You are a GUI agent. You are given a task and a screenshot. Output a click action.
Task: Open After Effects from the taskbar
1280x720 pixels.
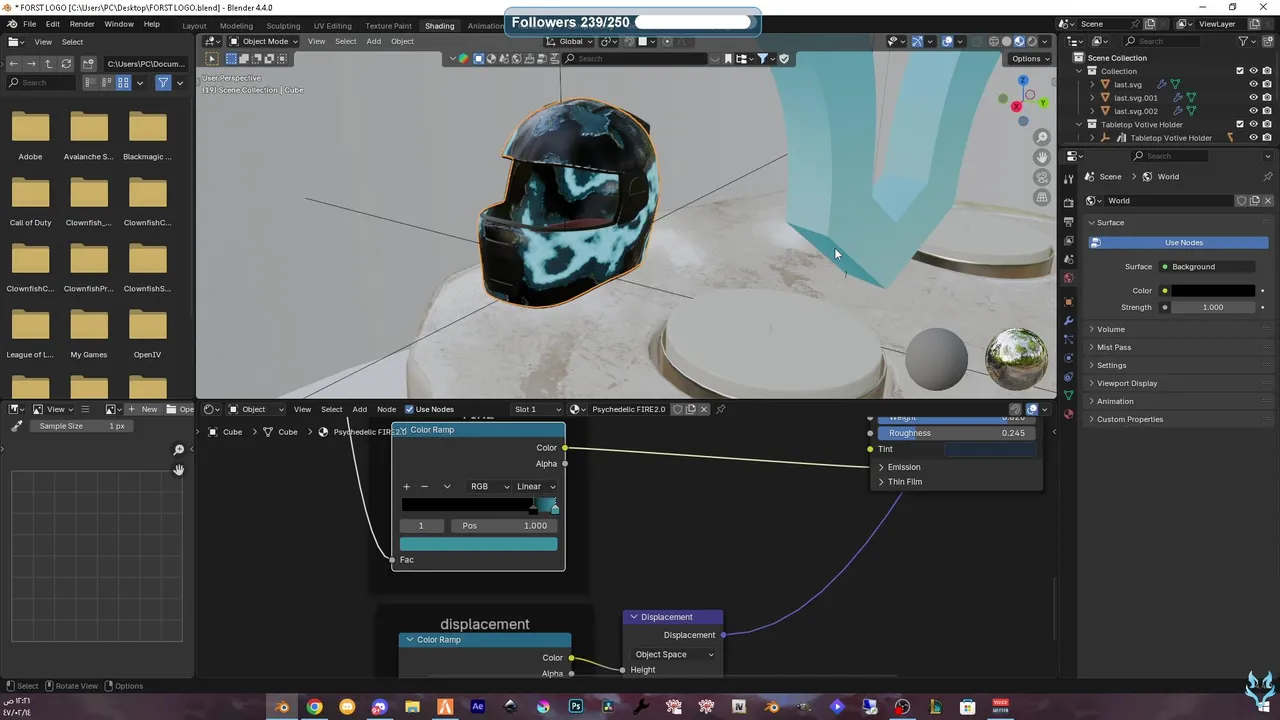[478, 707]
